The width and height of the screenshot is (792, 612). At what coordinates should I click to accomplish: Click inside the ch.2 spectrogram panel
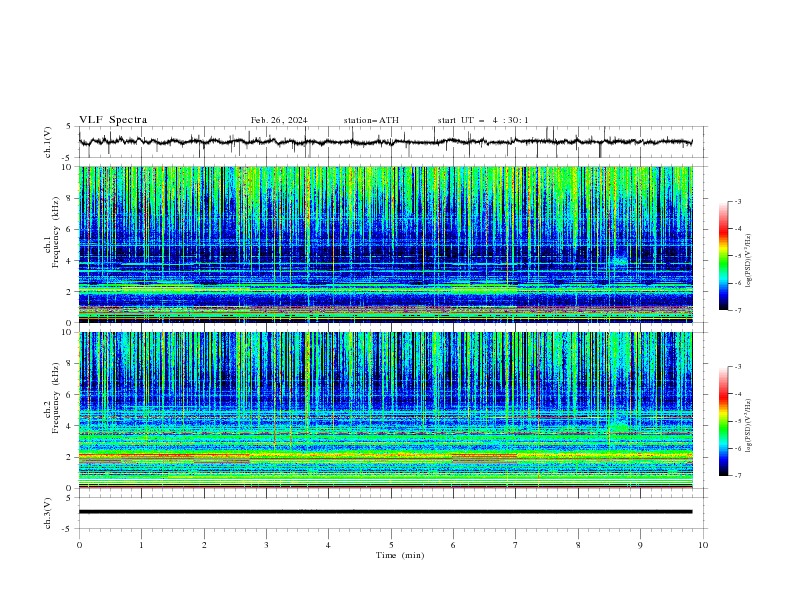click(385, 410)
